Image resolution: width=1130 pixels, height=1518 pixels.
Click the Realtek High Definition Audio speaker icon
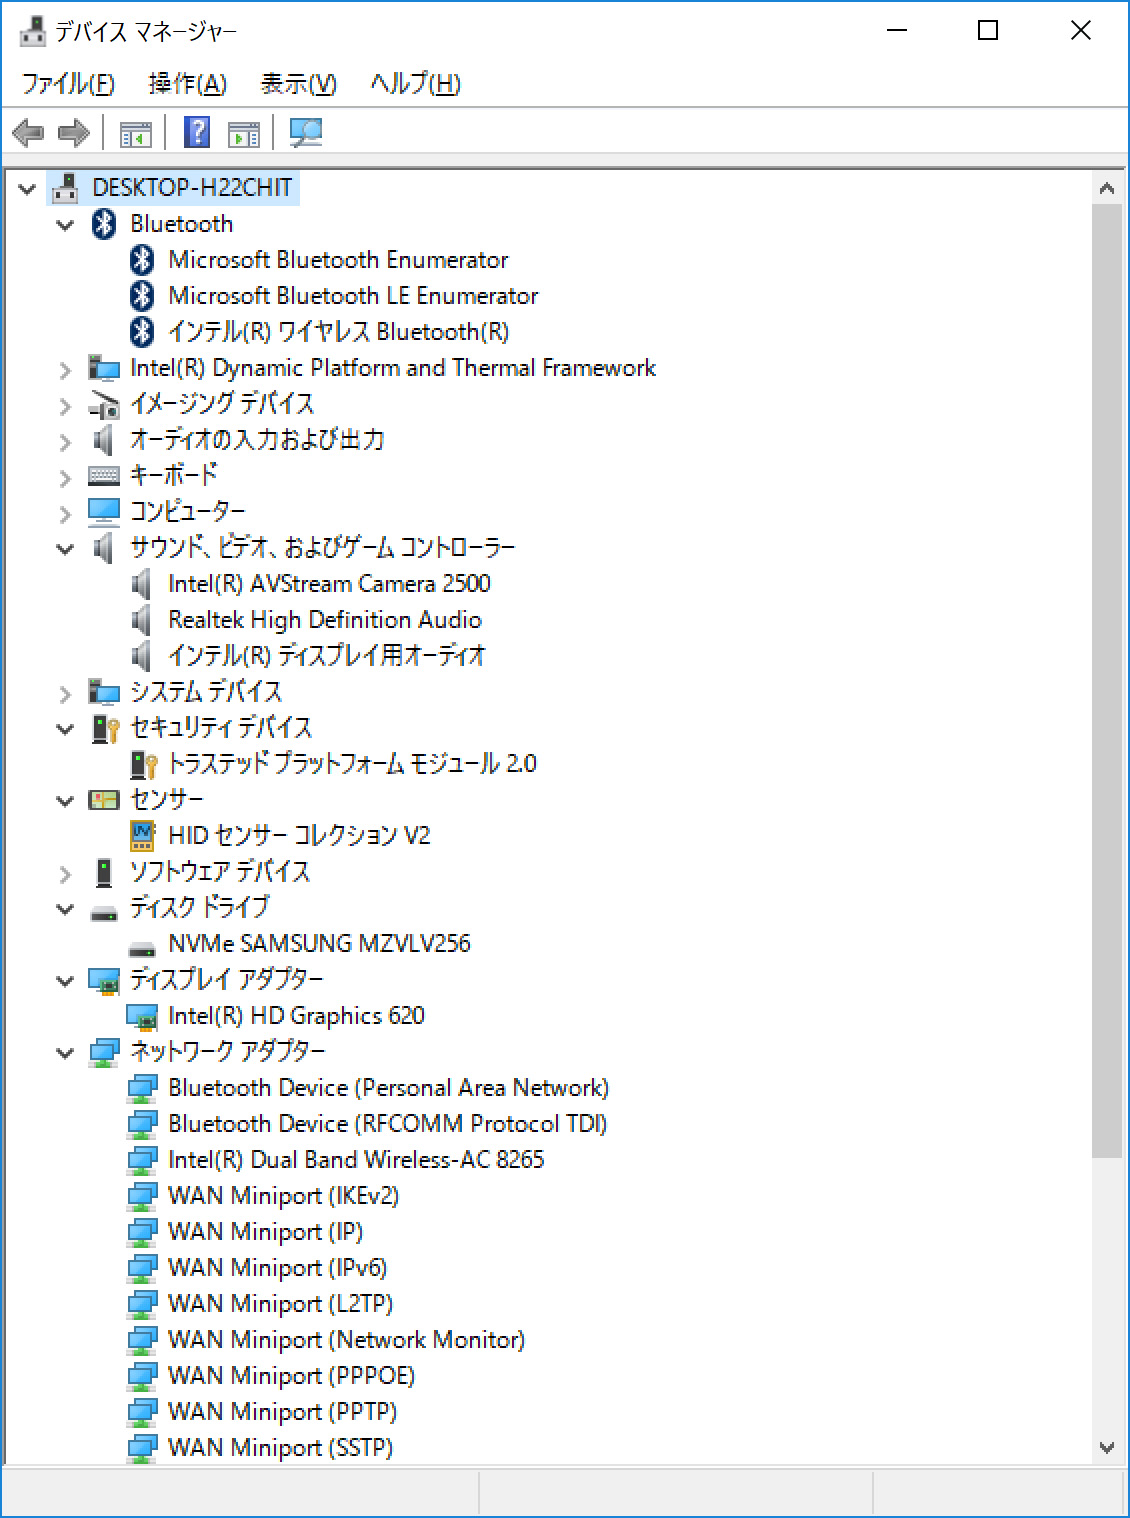[142, 620]
